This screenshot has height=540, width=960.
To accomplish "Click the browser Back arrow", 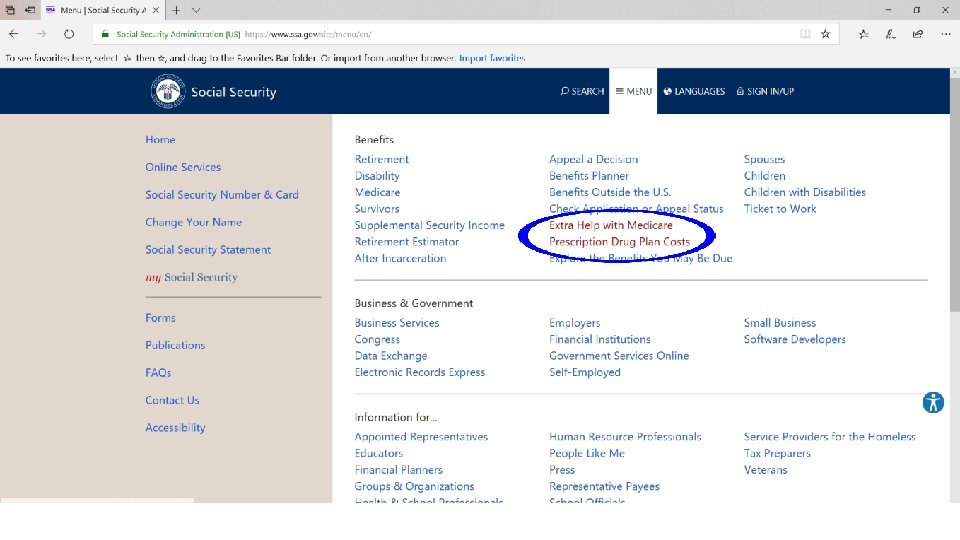I will click(x=13, y=34).
